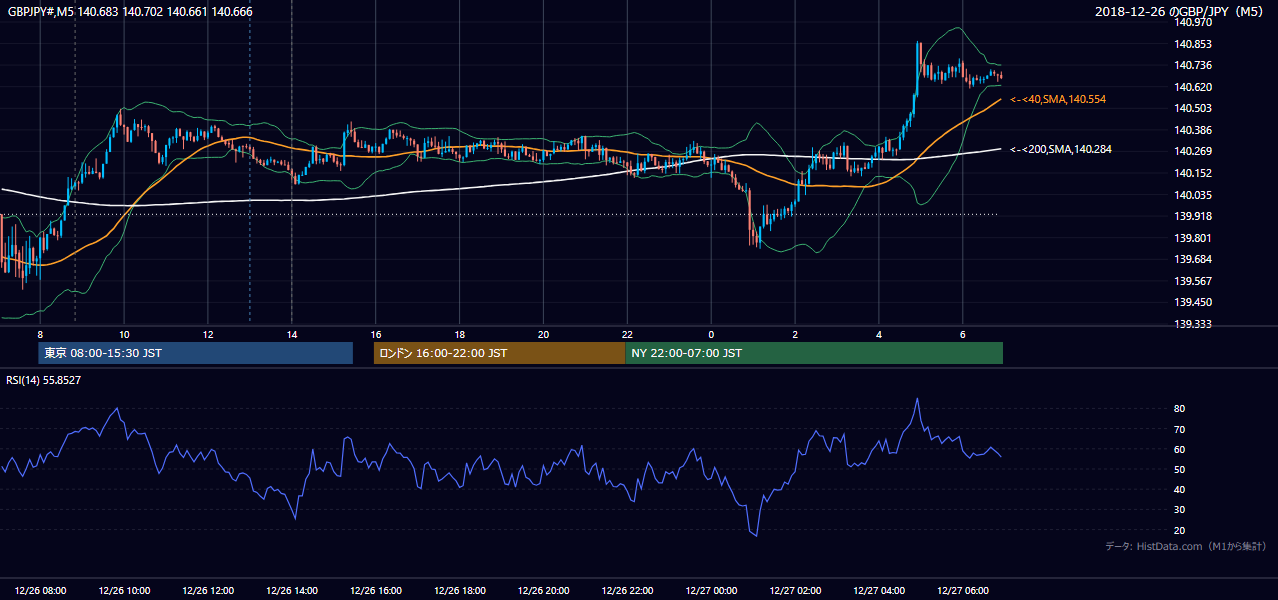Click the 12/26 08:00 bottom date label
The width and height of the screenshot is (1278, 600).
pyautogui.click(x=41, y=590)
